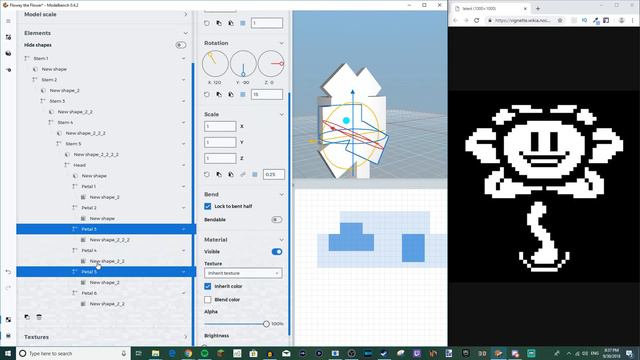Copy scale values icon

pos(219,174)
